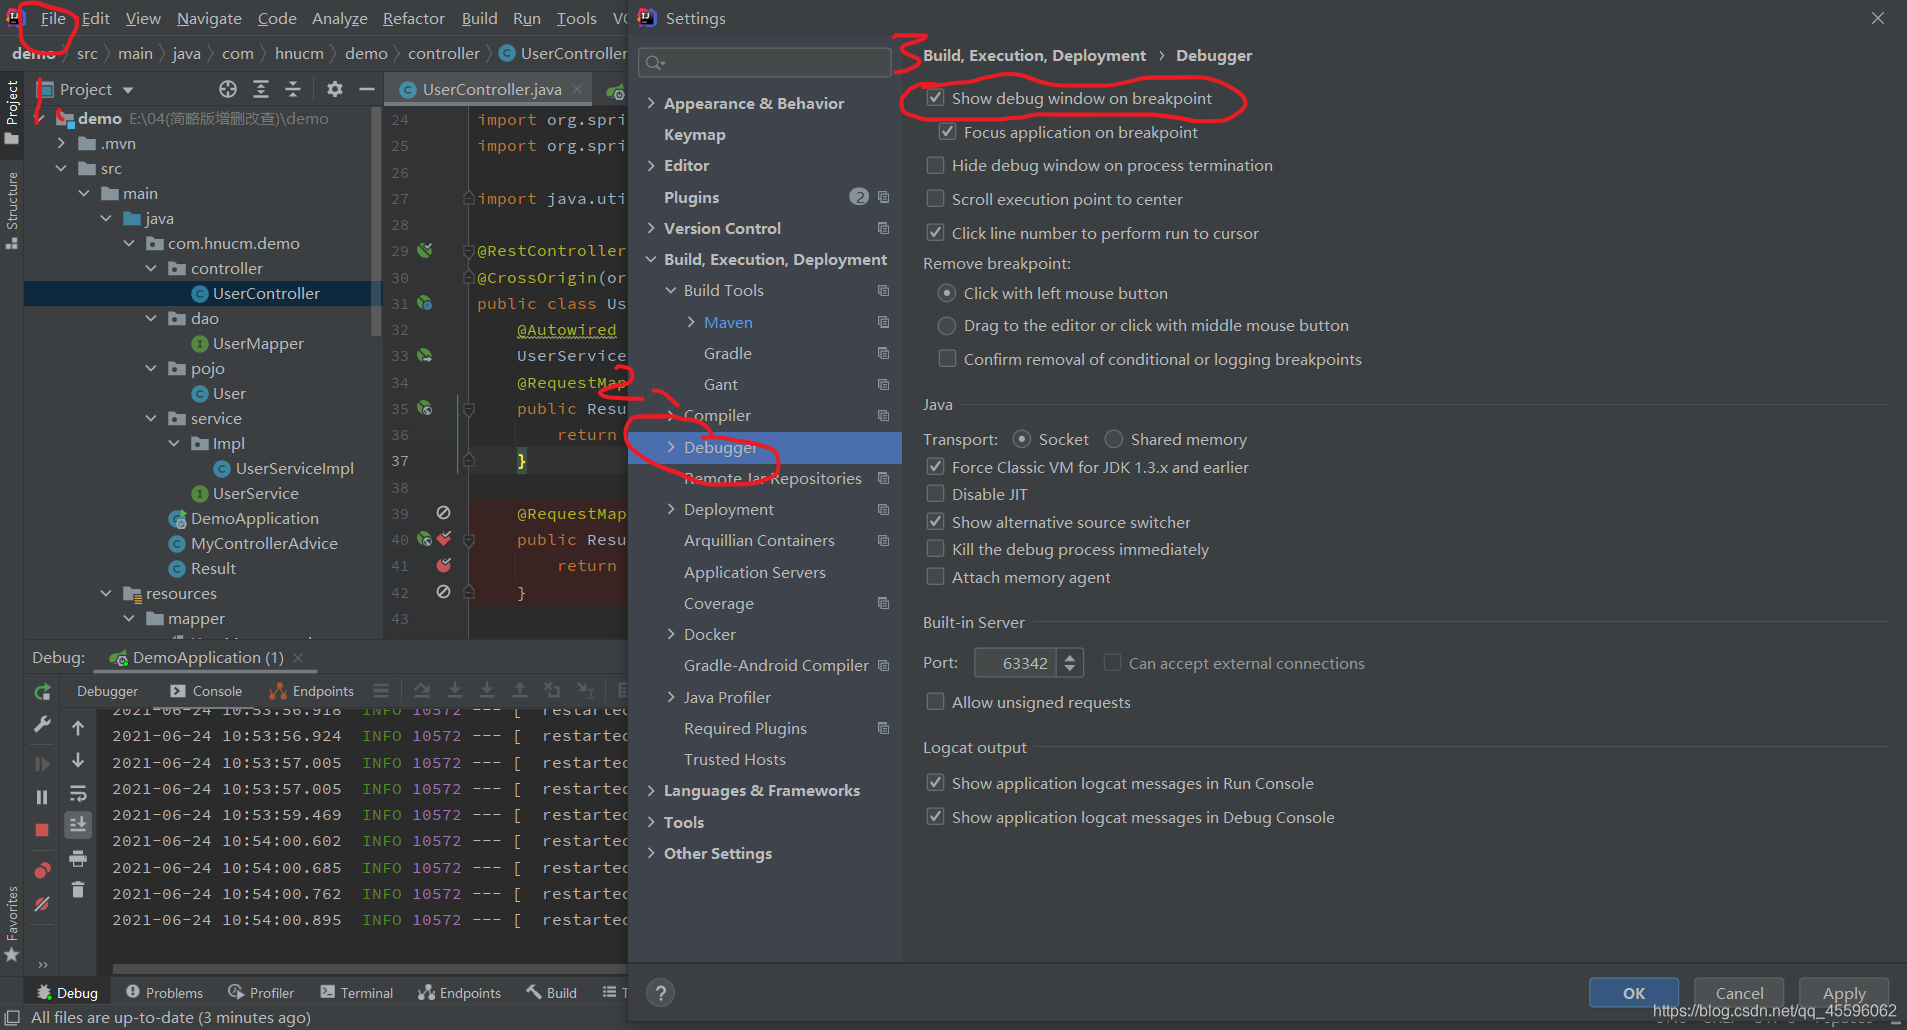Expand Version Control settings group
Viewport: 1907px width, 1030px height.
click(651, 228)
